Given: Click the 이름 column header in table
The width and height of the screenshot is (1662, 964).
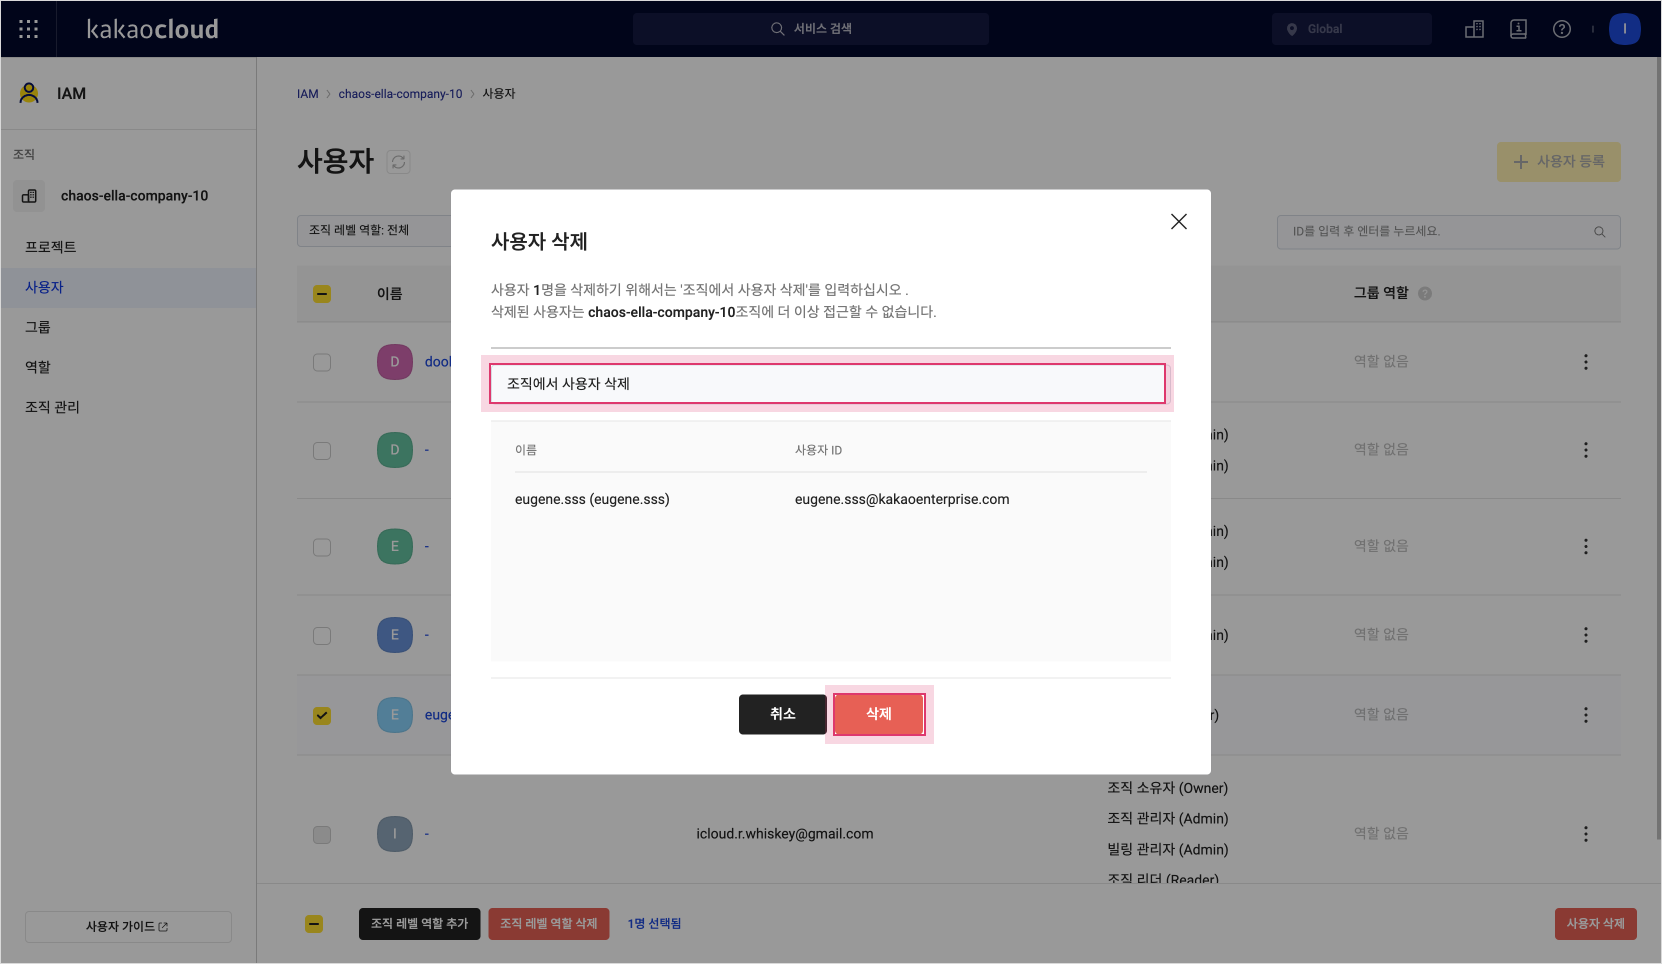Looking at the screenshot, I should coord(390,294).
